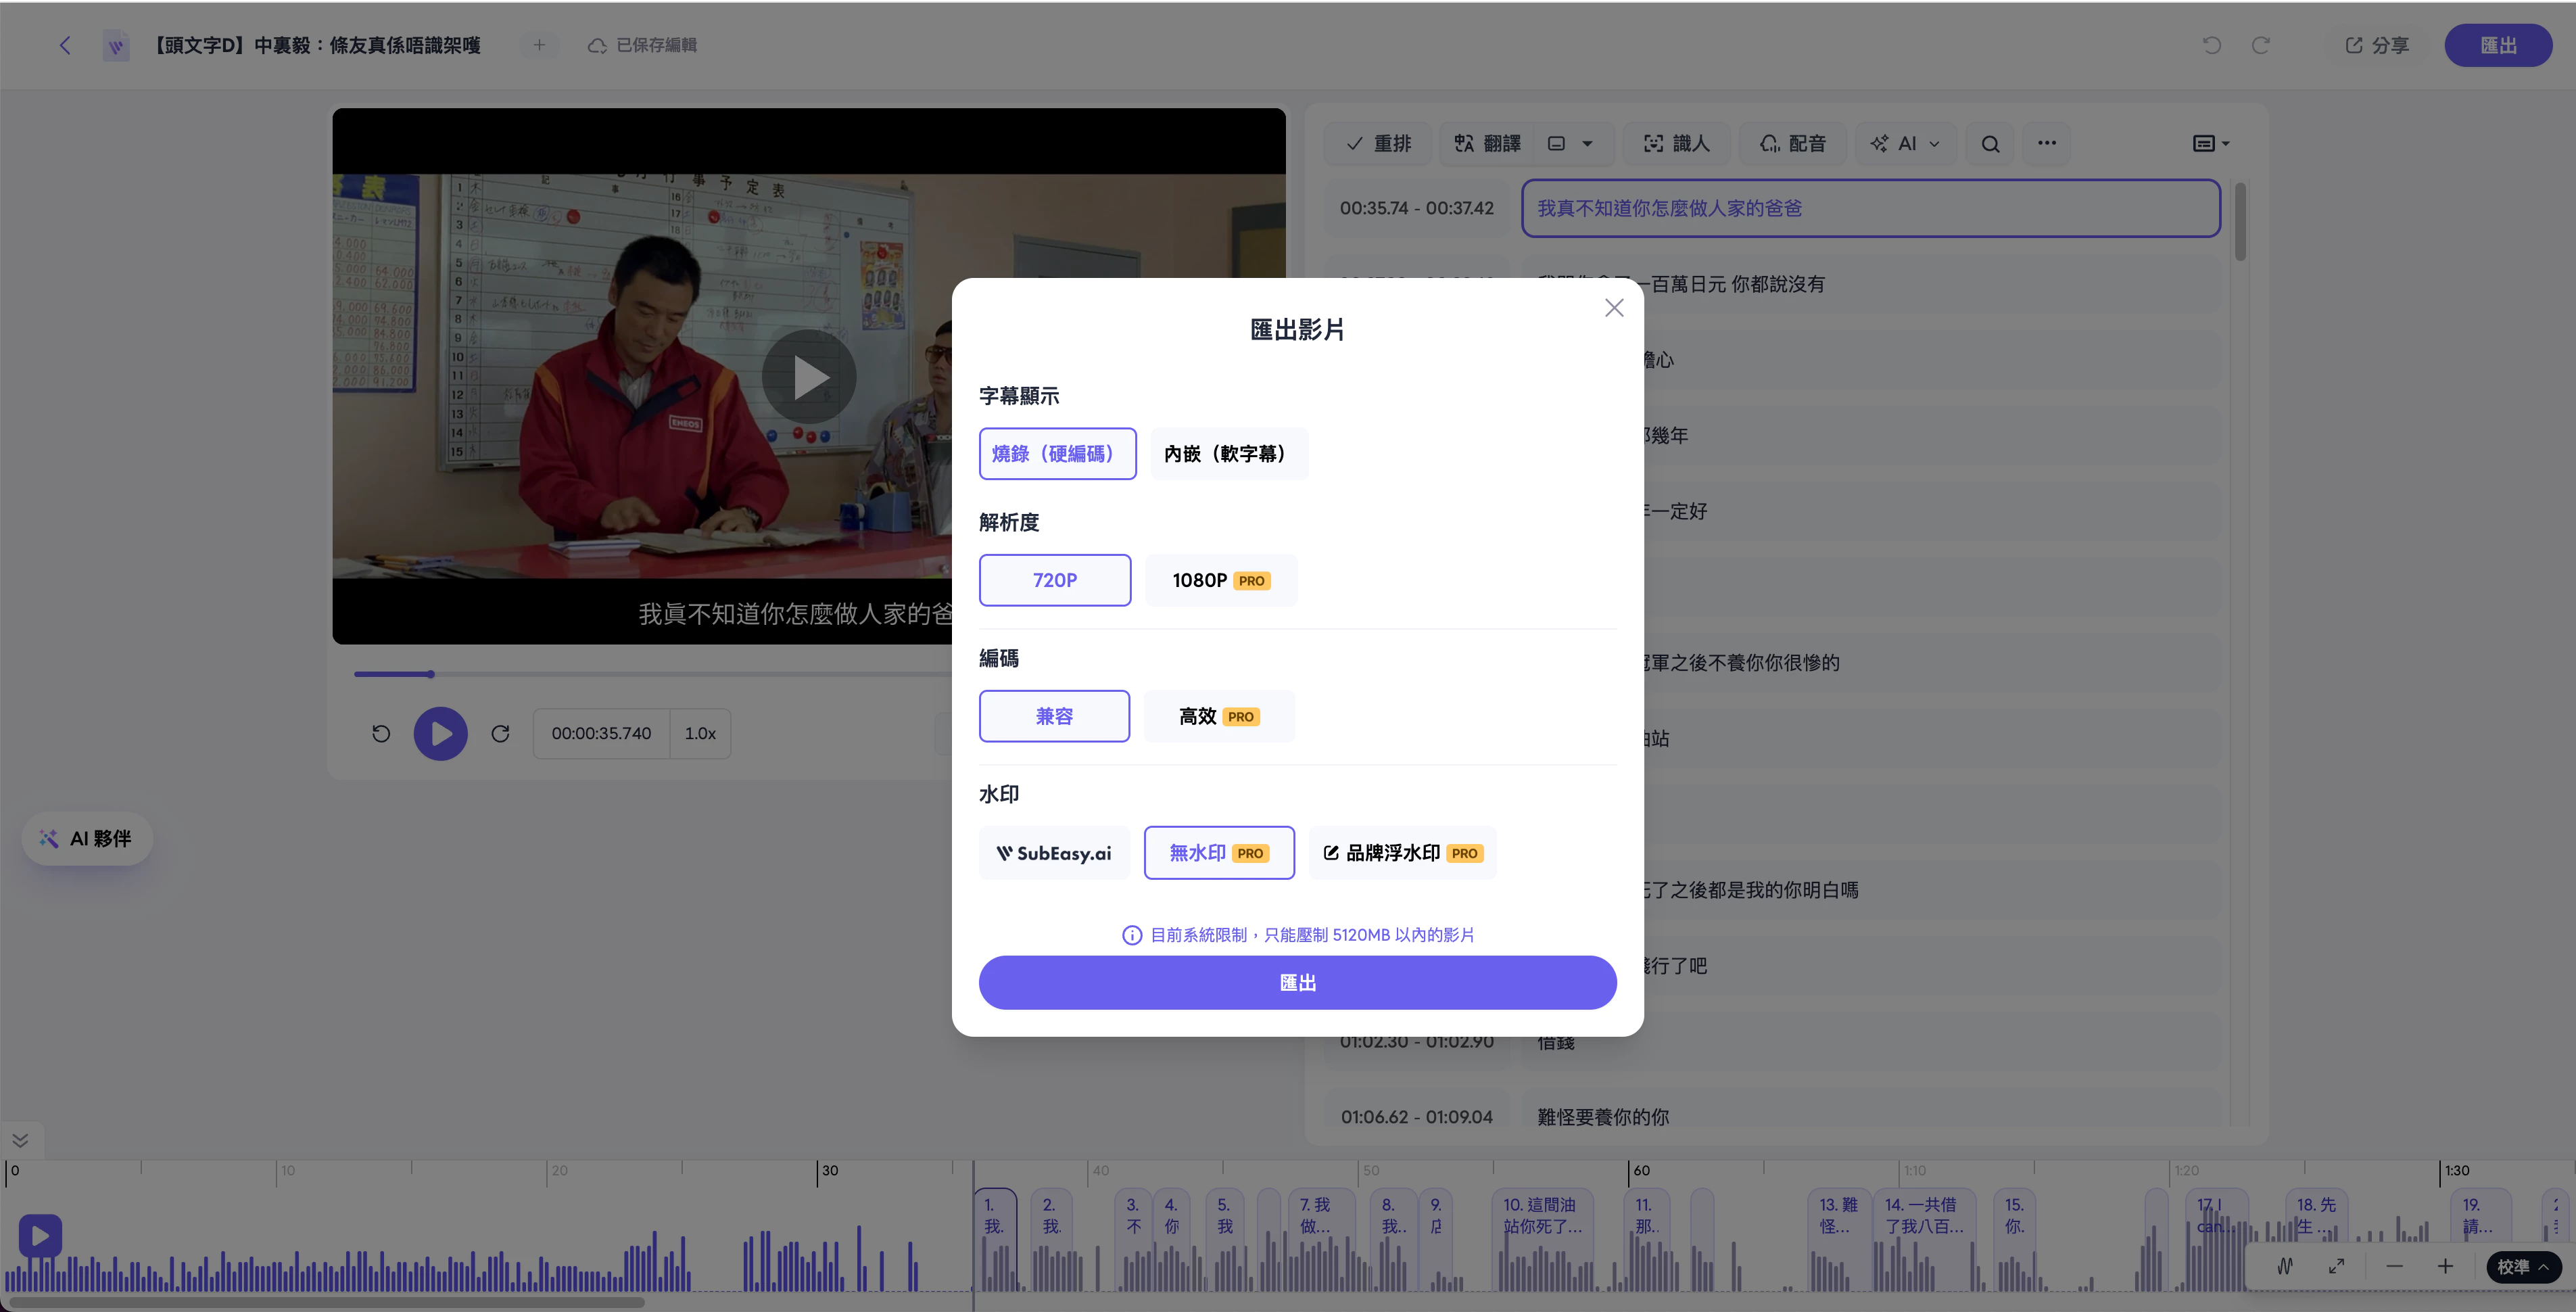The height and width of the screenshot is (1312, 2576).
Task: Close the export video dialog
Action: pos(1613,308)
